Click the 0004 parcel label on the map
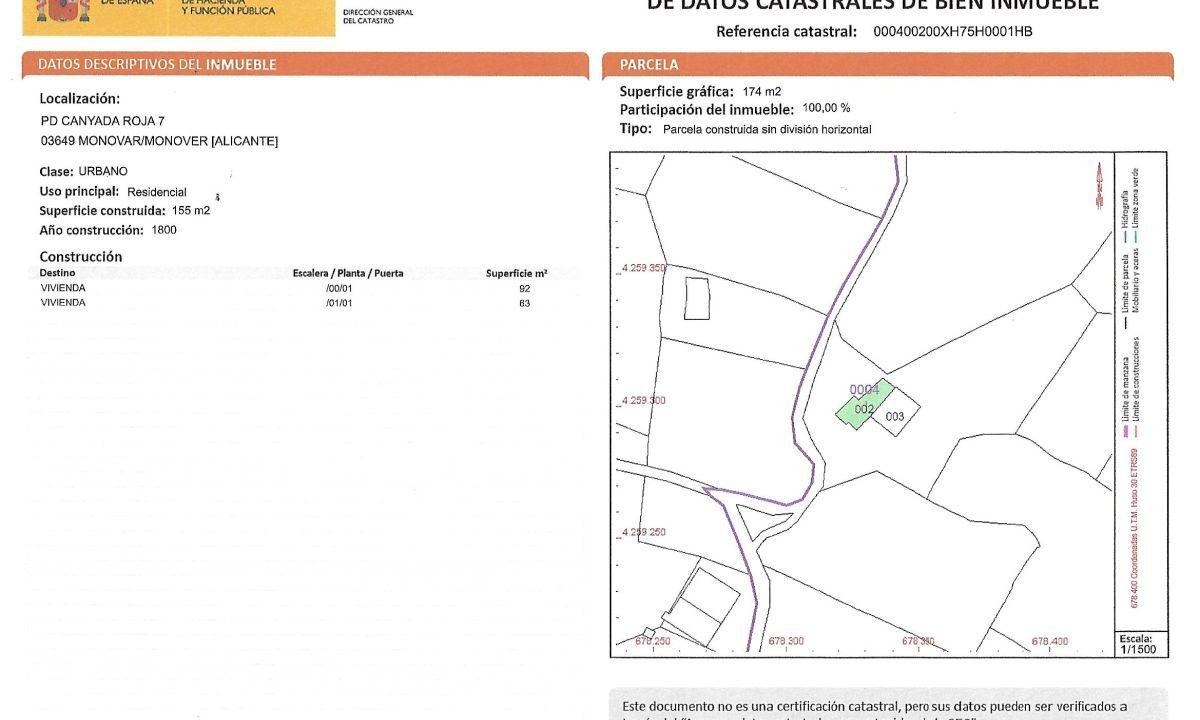This screenshot has height=720, width=1200. point(864,390)
